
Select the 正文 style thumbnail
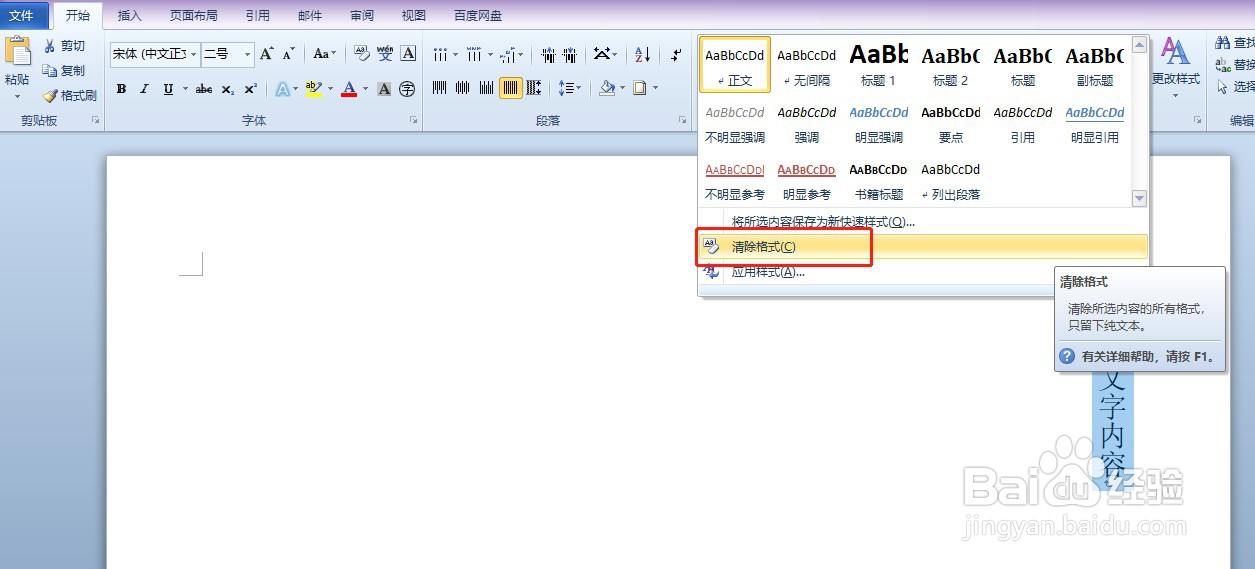click(x=735, y=64)
